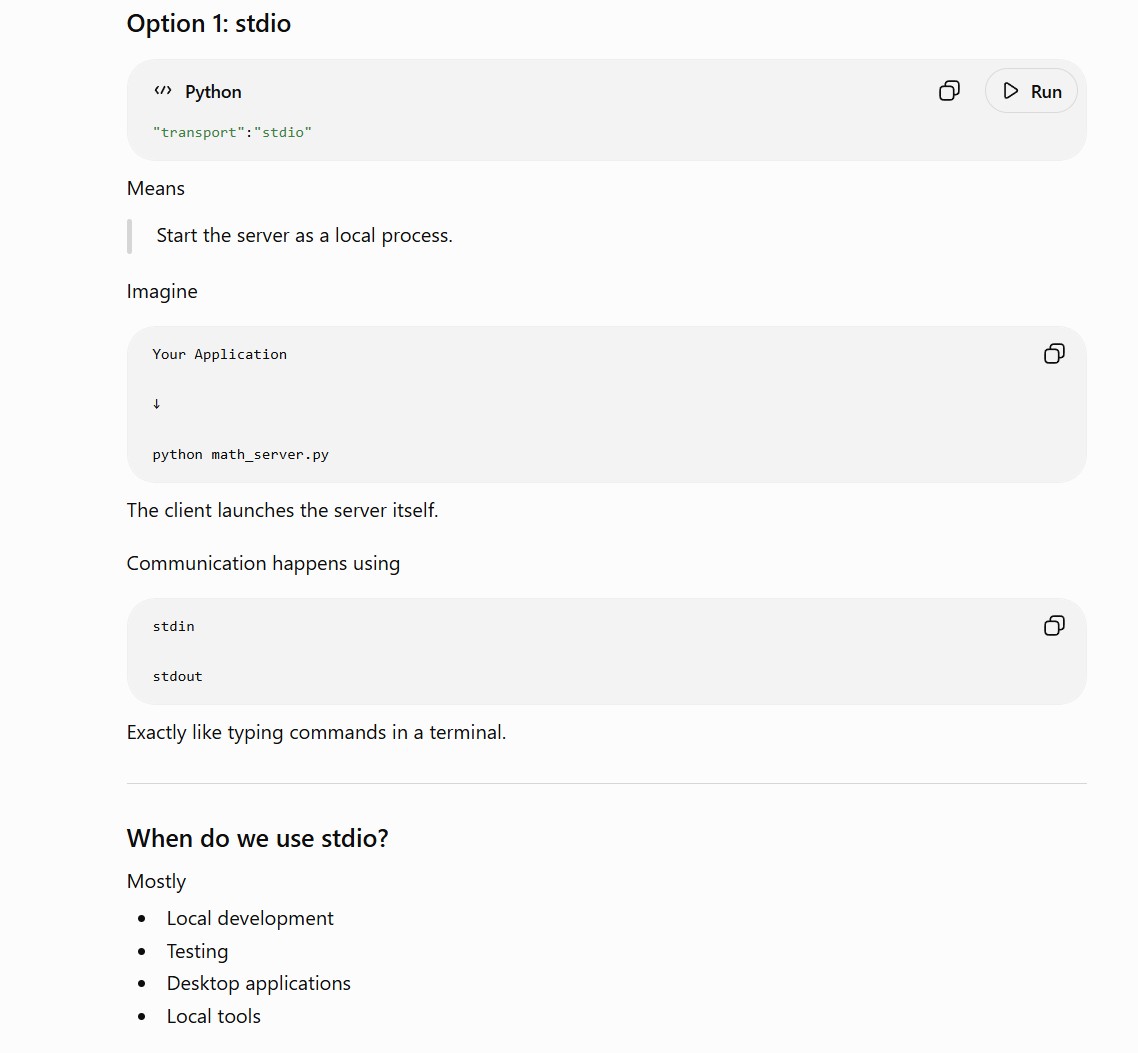Image resolution: width=1138 pixels, height=1053 pixels.
Task: Click the "transport":"stdio" code line
Action: click(232, 132)
